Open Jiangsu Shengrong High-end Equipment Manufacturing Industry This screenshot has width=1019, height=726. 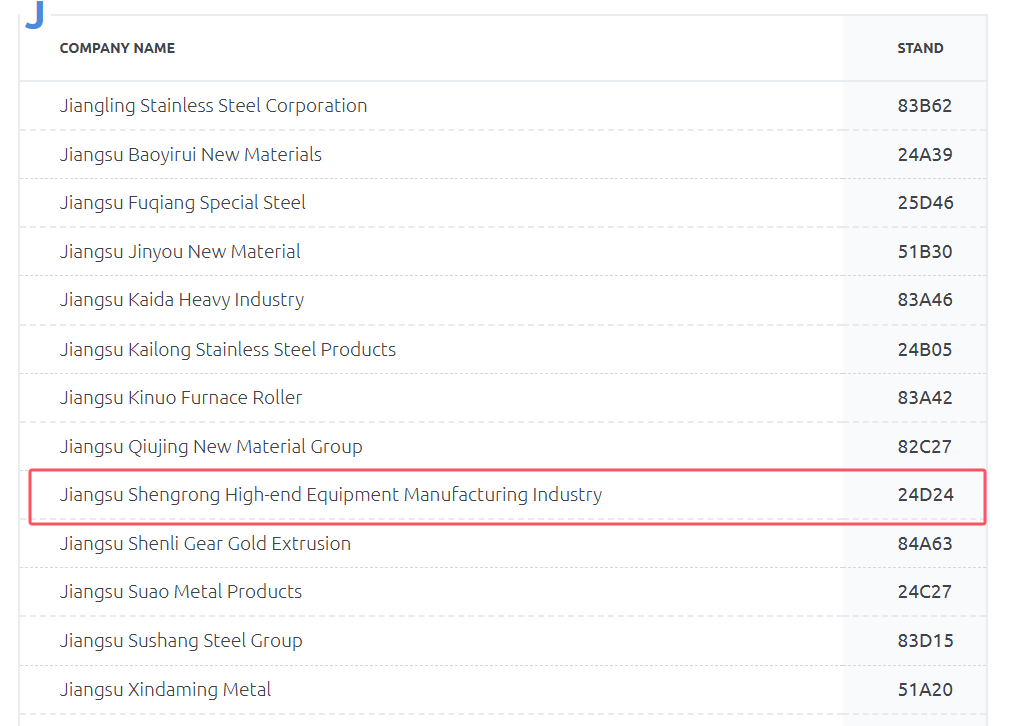331,495
